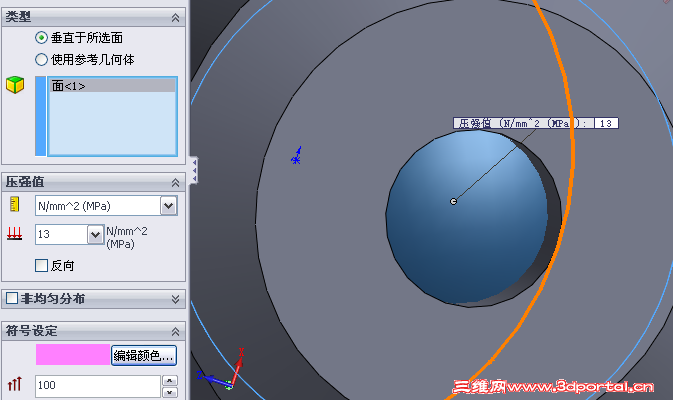This screenshot has height=400, width=673.
Task: Select the 垂直于所选面 radio button
Action: click(x=41, y=38)
